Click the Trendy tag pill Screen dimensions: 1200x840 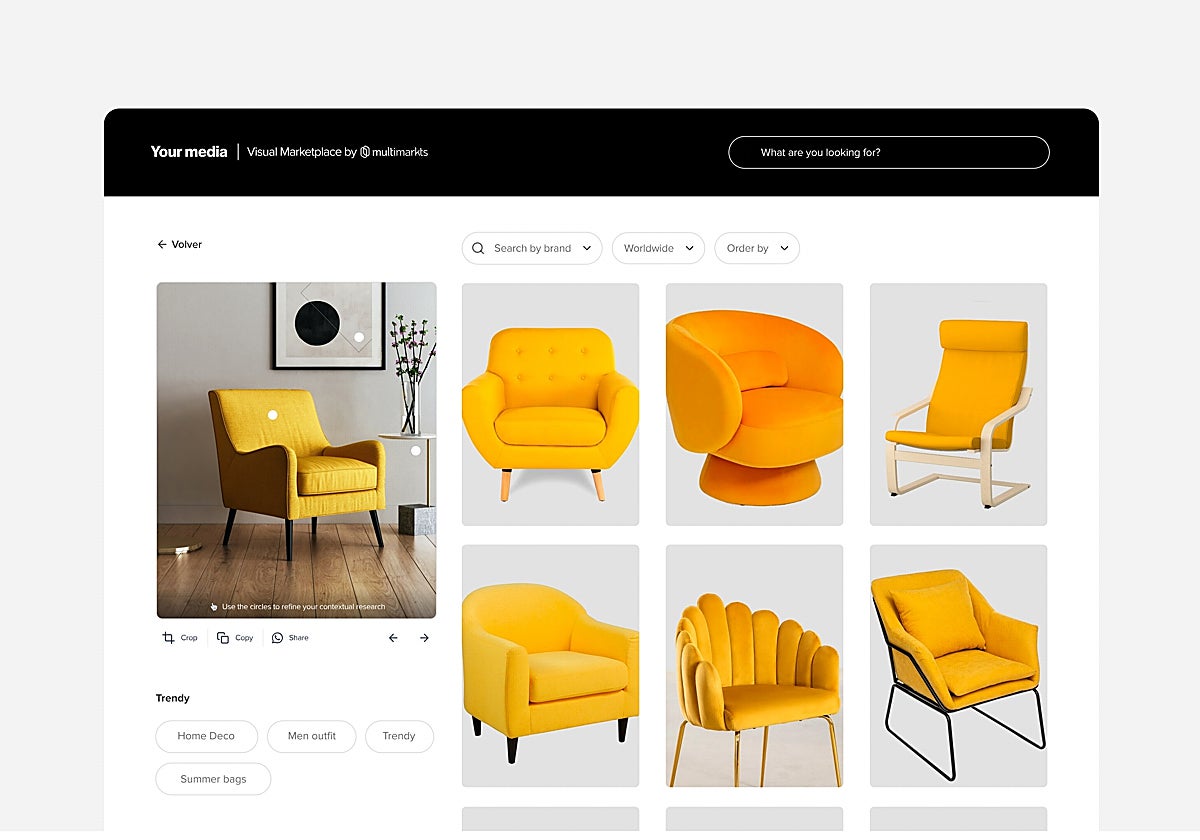pyautogui.click(x=398, y=737)
